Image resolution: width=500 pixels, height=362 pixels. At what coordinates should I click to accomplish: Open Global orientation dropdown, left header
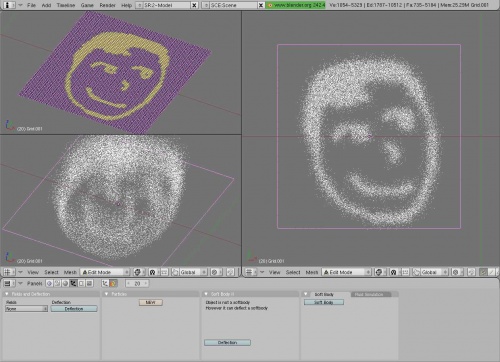pyautogui.click(x=193, y=272)
